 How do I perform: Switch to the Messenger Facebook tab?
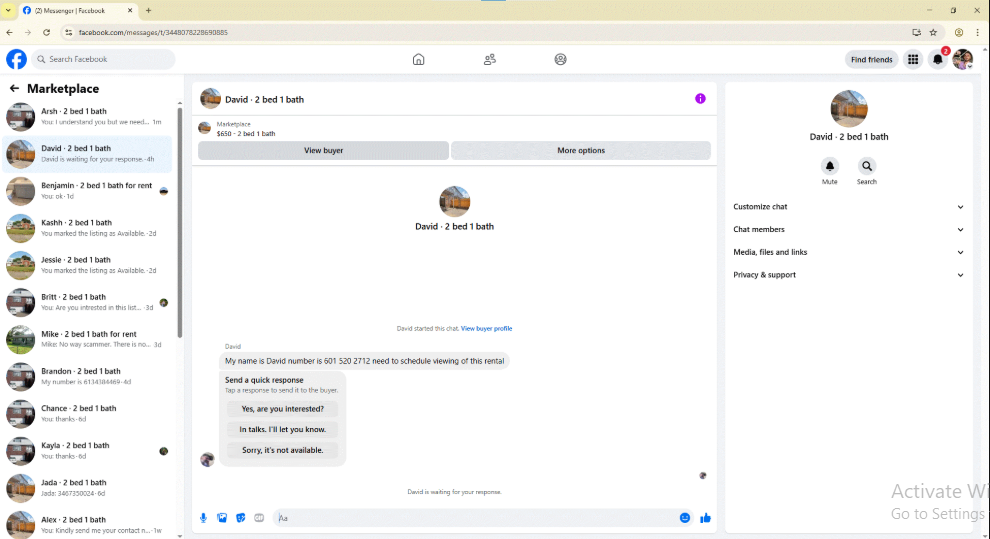pos(76,11)
